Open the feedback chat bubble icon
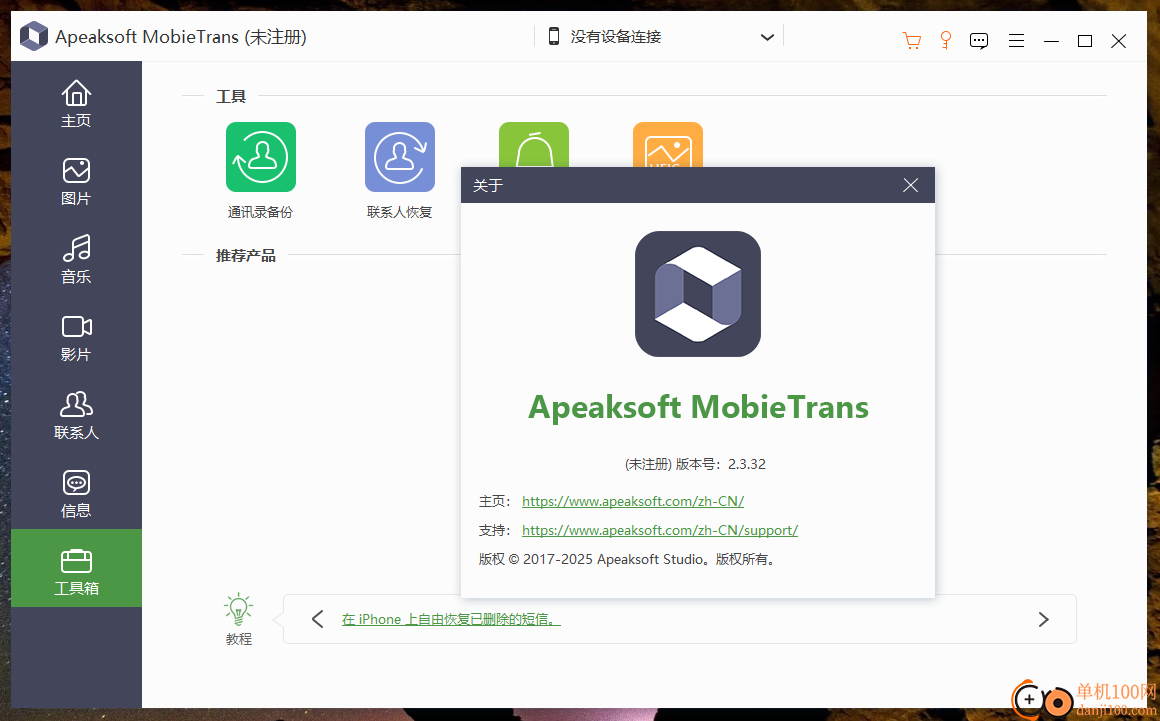Screen dimensions: 1160x721 (979, 41)
